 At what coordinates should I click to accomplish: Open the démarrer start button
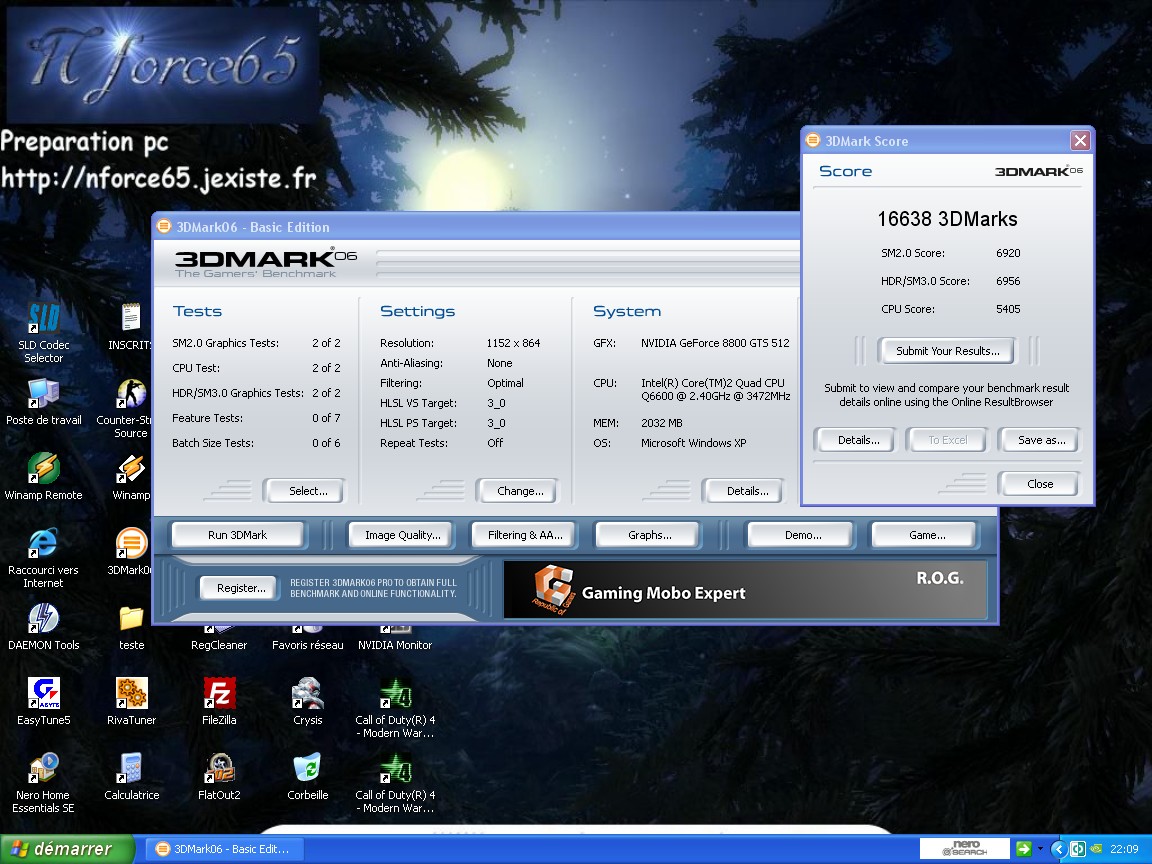(x=67, y=849)
